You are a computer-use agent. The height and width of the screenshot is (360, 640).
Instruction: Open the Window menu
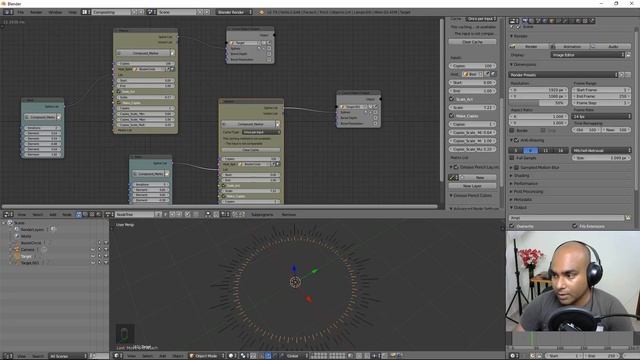pyautogui.click(x=55, y=12)
